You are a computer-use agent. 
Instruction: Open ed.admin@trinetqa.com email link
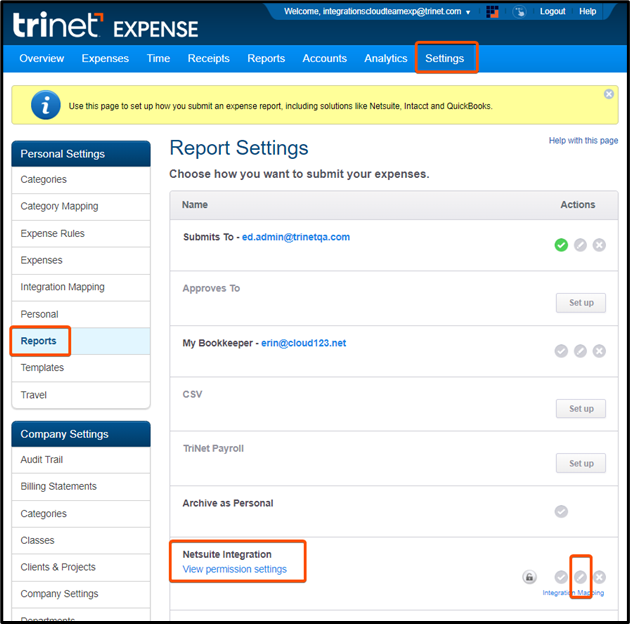pyautogui.click(x=296, y=237)
